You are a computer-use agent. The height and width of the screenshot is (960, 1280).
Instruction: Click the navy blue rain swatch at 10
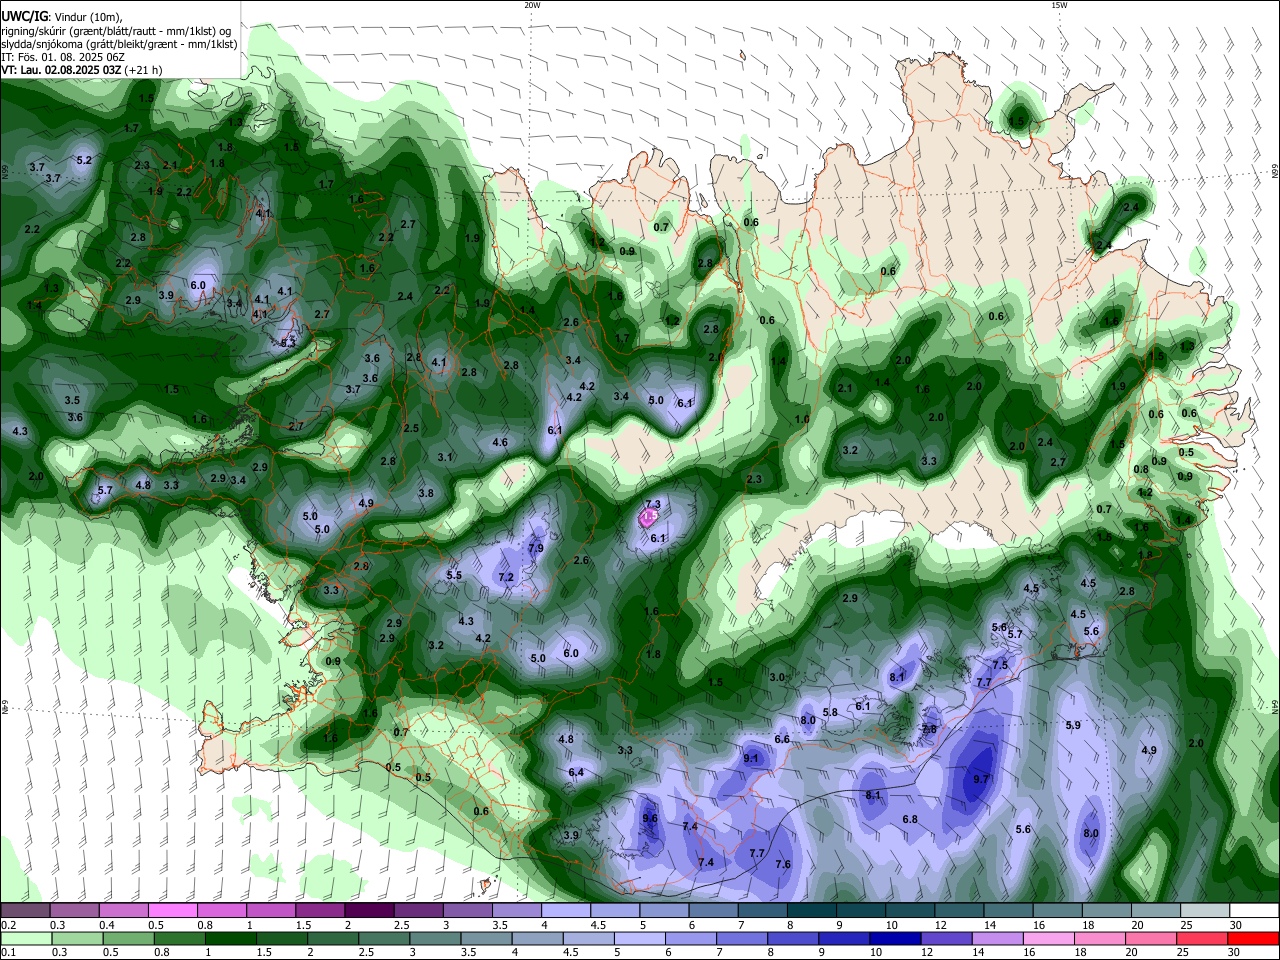895,938
